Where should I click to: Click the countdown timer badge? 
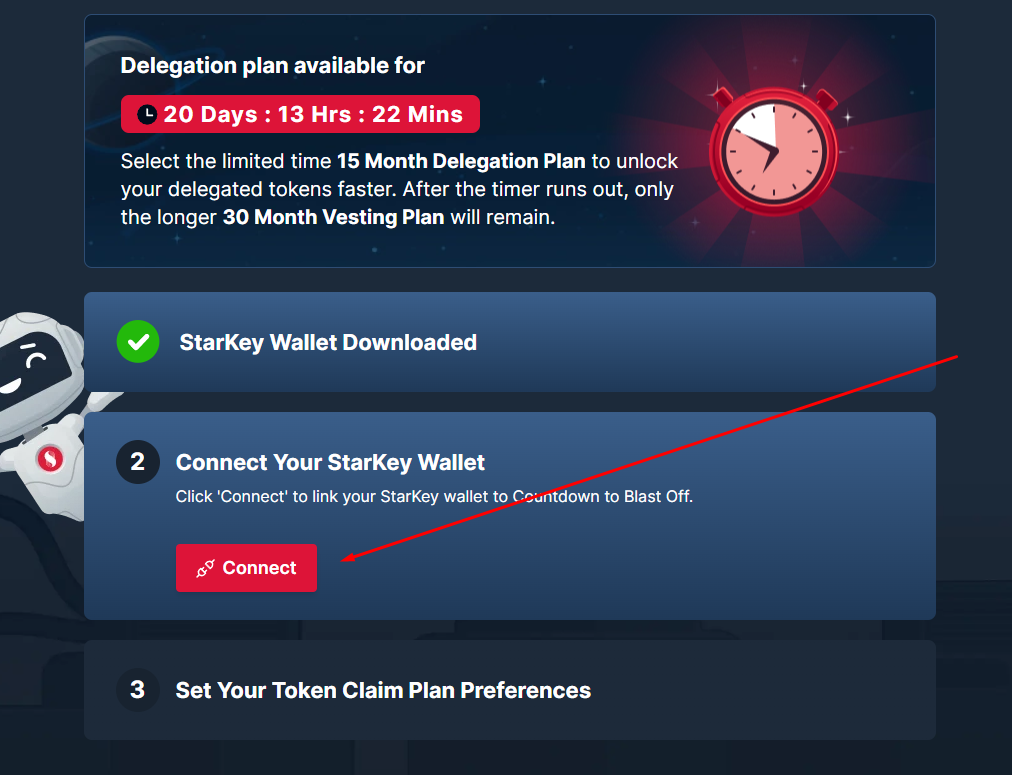tap(300, 114)
